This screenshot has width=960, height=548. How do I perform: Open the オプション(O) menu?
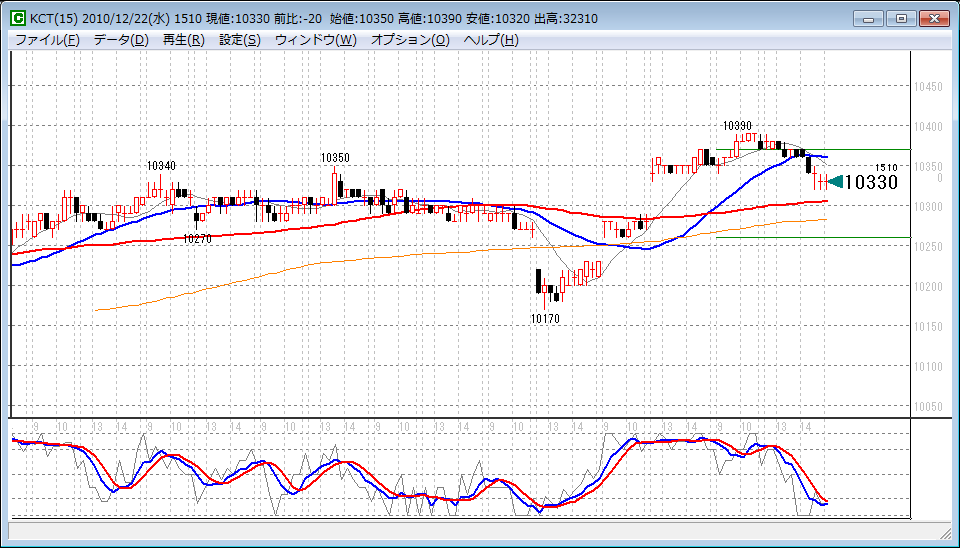pos(410,40)
